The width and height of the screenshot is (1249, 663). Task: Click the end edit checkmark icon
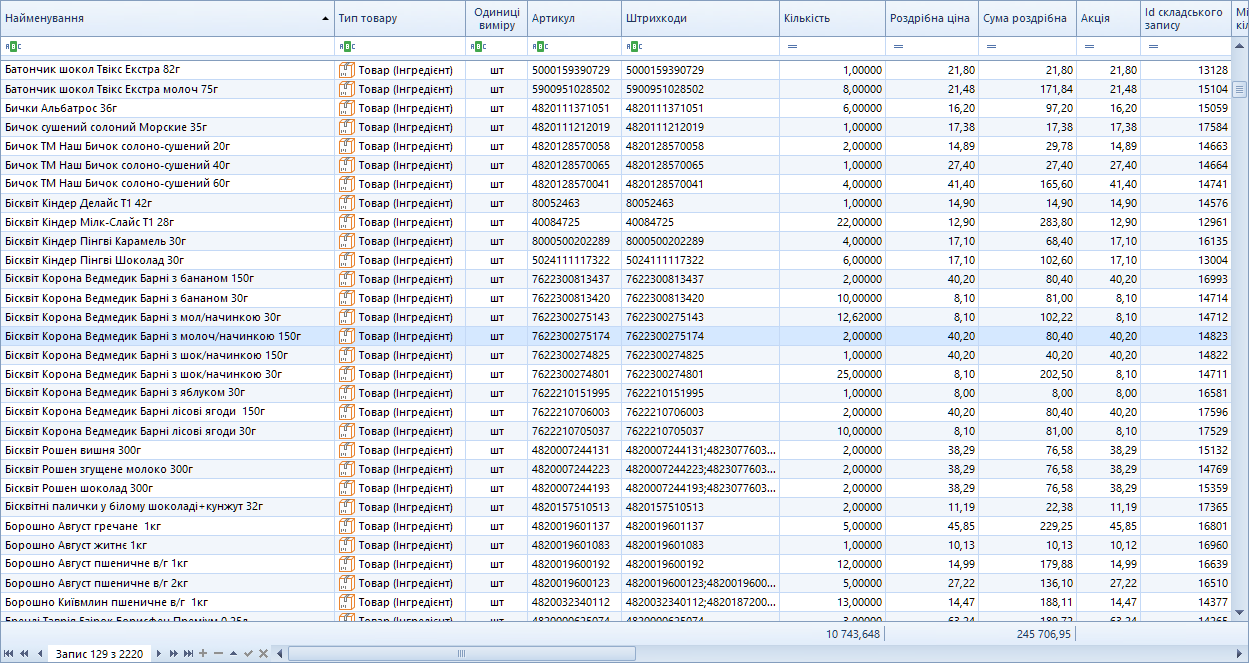point(248,653)
